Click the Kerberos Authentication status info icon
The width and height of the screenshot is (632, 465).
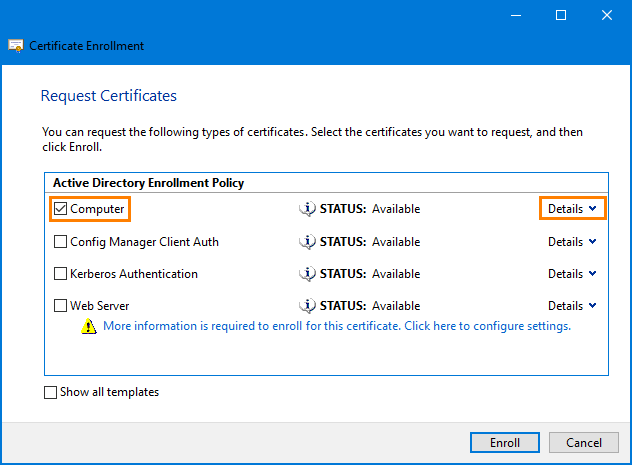308,274
